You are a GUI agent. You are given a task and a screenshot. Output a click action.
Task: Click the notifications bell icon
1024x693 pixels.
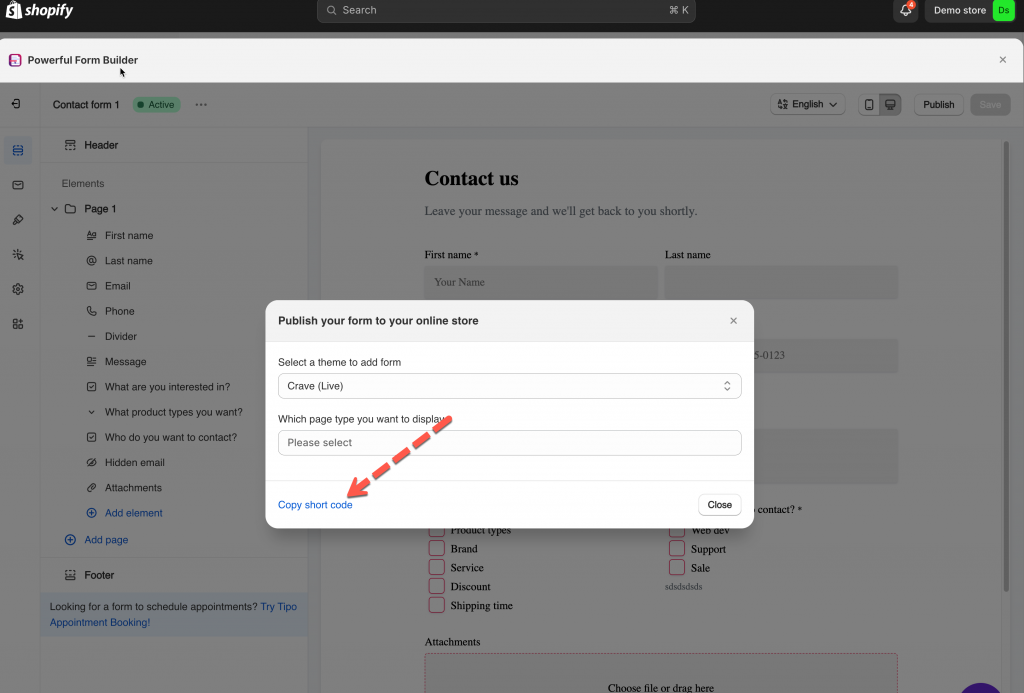[x=905, y=10]
